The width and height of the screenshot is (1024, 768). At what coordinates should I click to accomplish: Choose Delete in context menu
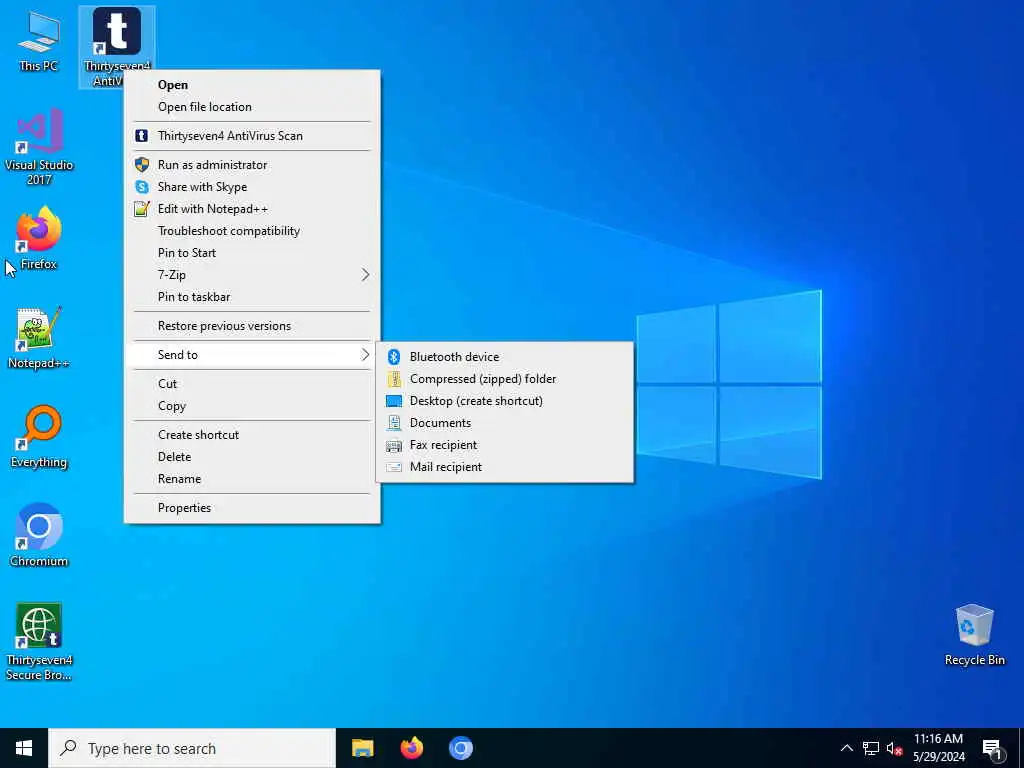(x=252, y=457)
